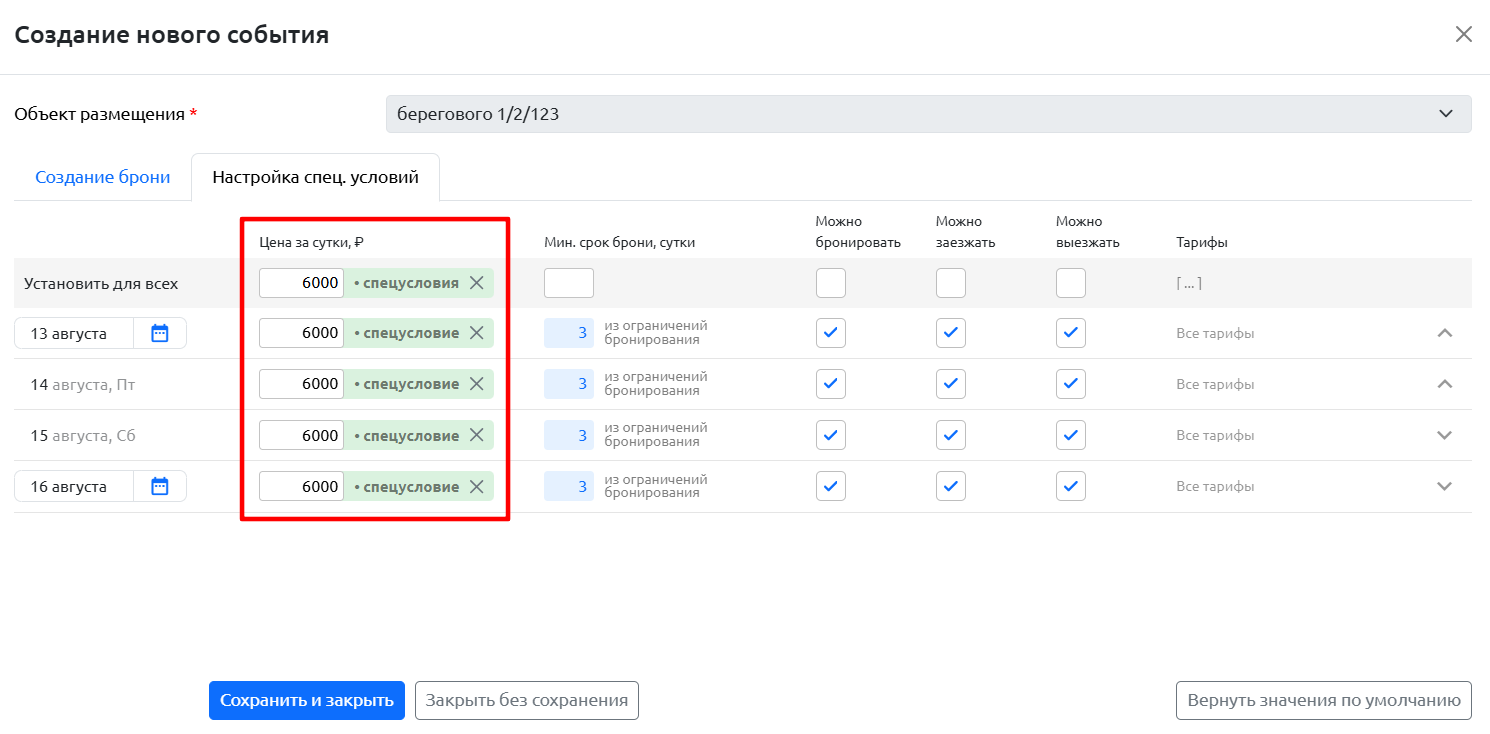Uncheck Можно заезжать for 16 августа
The width and height of the screenshot is (1490, 734).
point(951,486)
